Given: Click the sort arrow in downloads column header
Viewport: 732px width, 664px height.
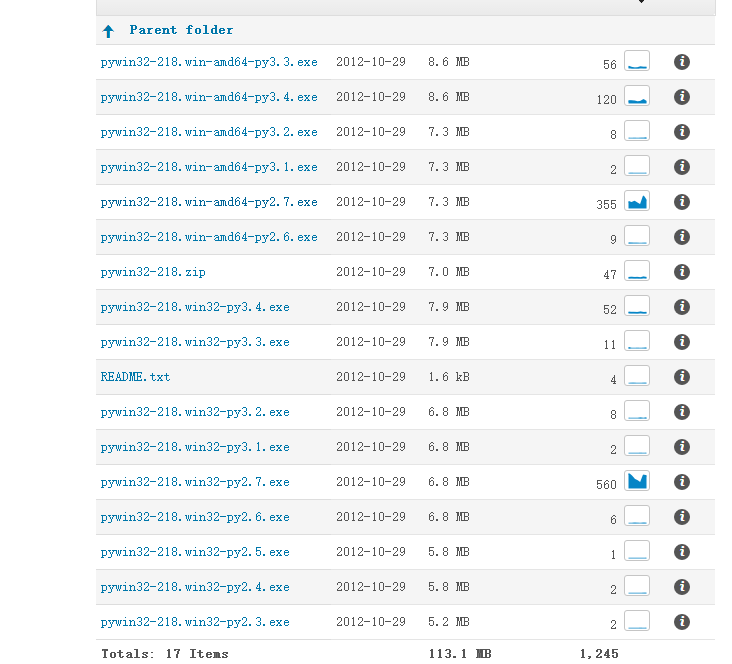Looking at the screenshot, I should coord(641,3).
